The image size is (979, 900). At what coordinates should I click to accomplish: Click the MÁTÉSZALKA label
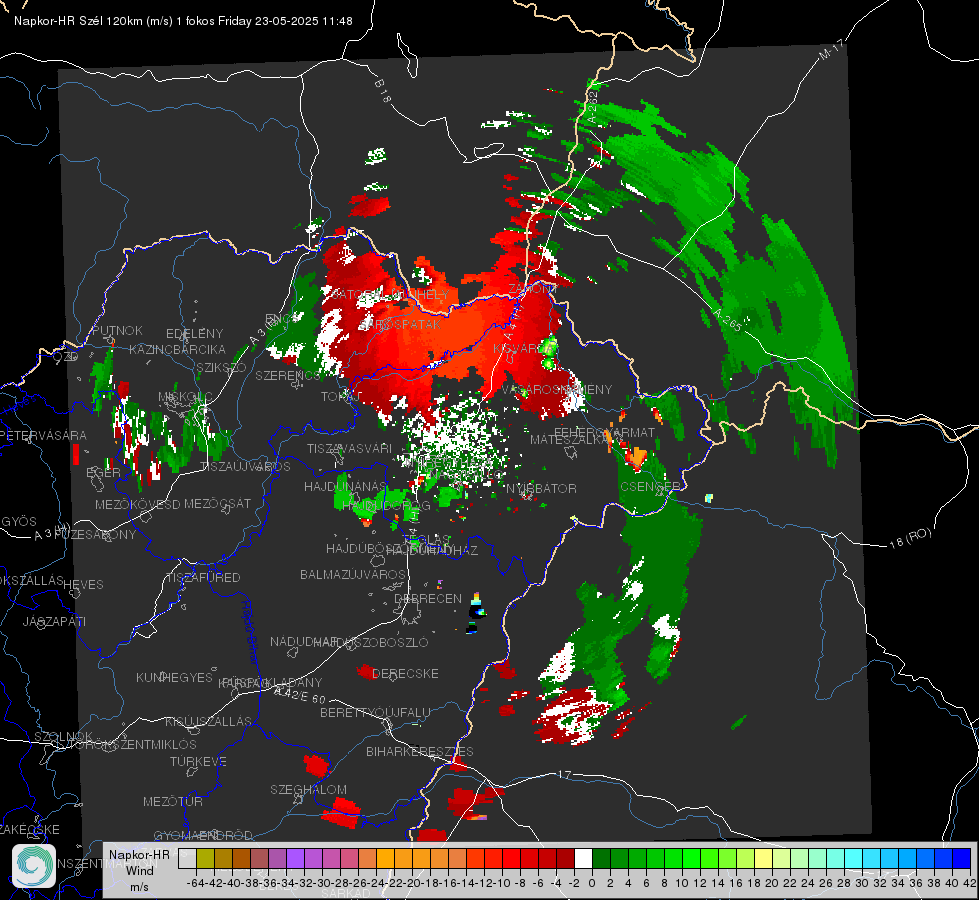tap(569, 440)
